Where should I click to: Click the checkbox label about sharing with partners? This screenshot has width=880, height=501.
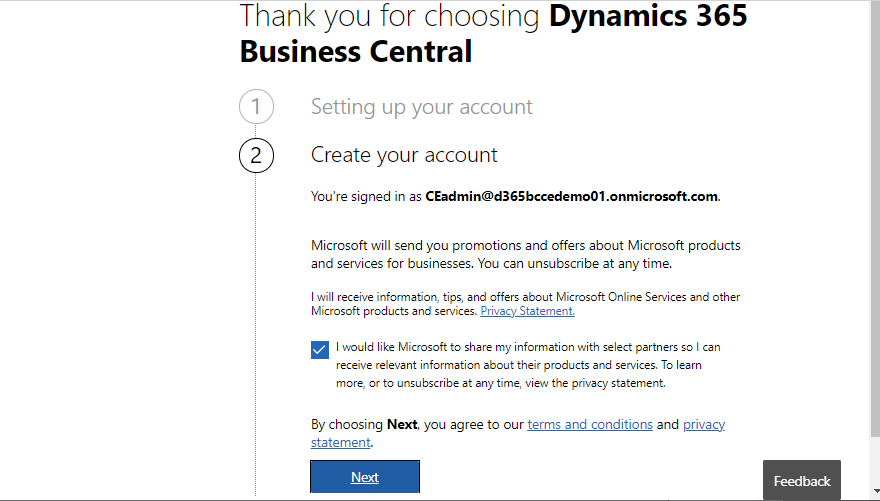[528, 365]
